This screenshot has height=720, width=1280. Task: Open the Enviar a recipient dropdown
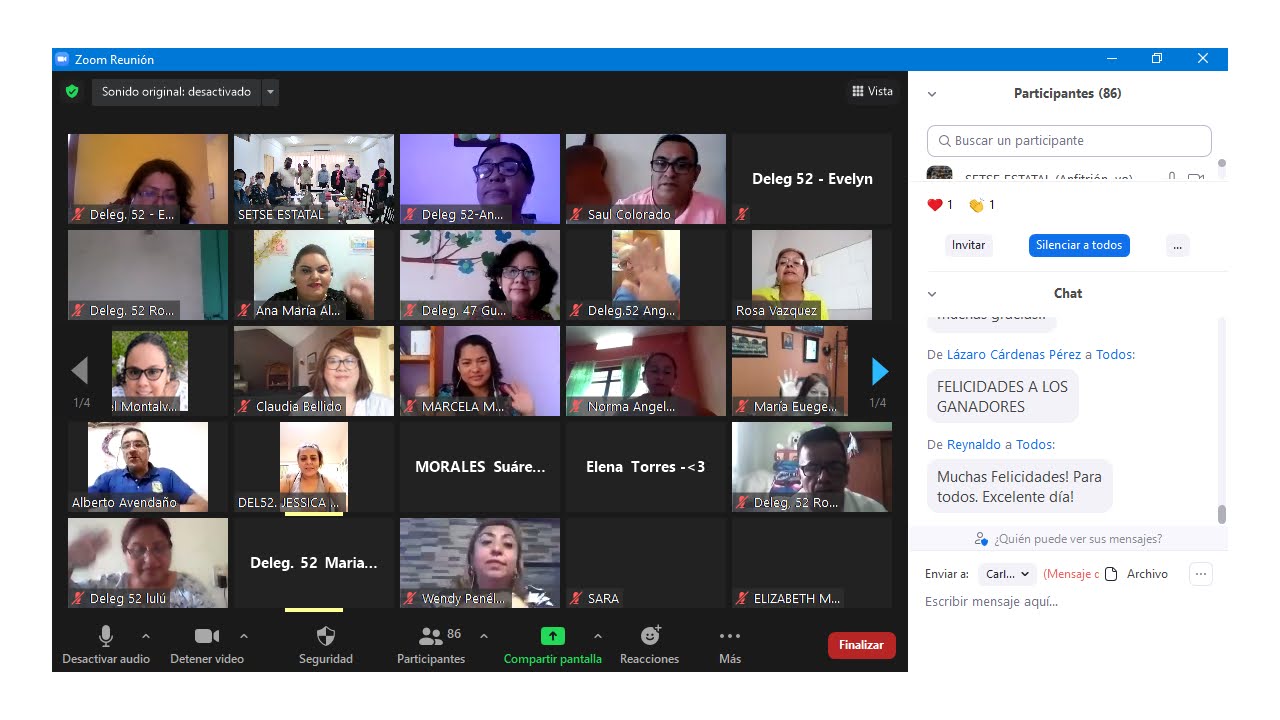click(x=1007, y=574)
